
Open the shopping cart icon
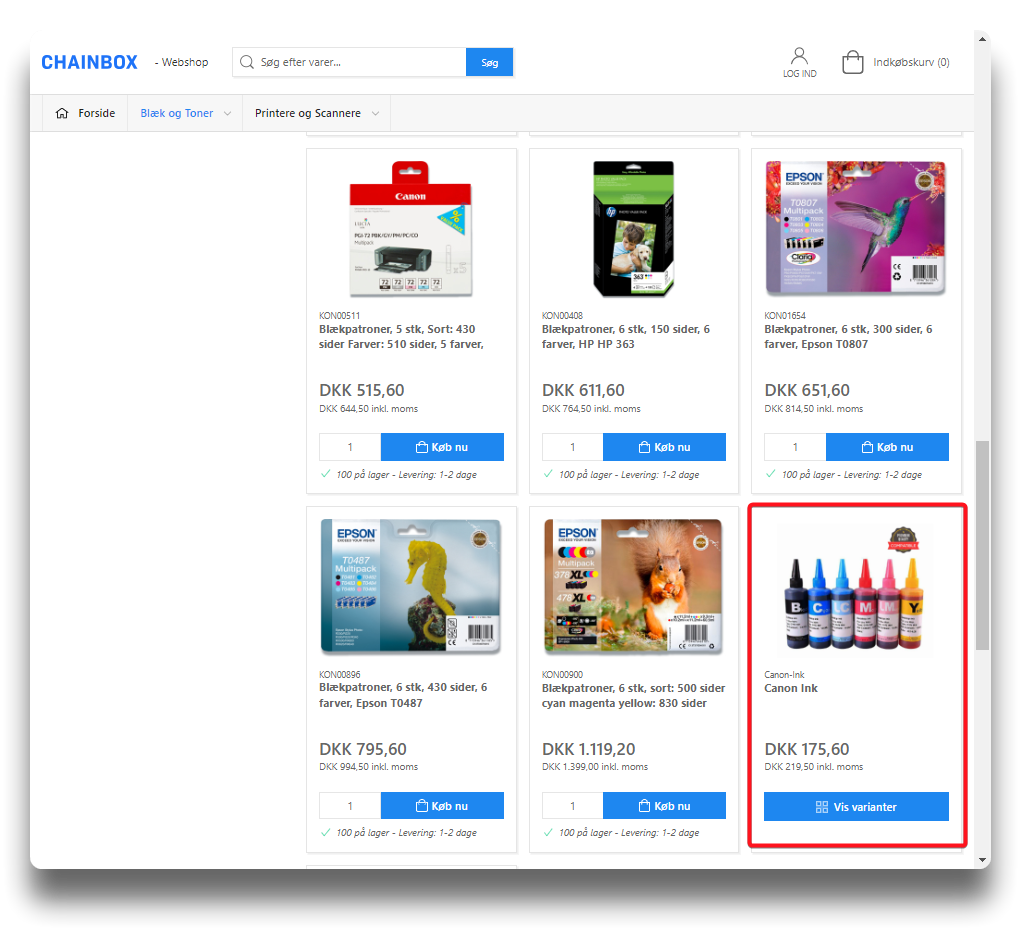(x=852, y=62)
